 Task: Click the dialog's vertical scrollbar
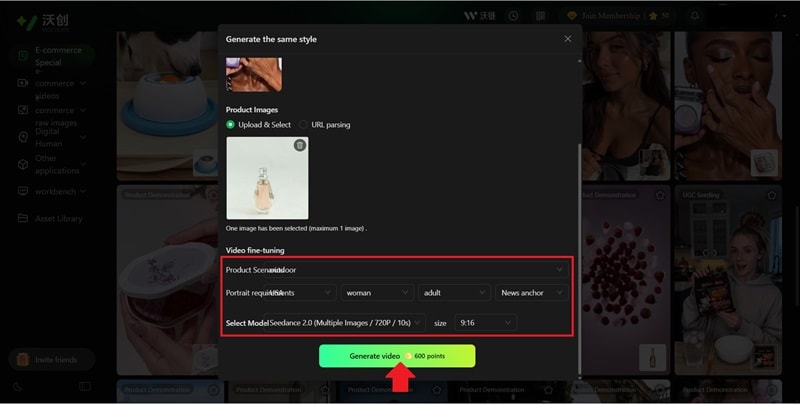coord(579,259)
